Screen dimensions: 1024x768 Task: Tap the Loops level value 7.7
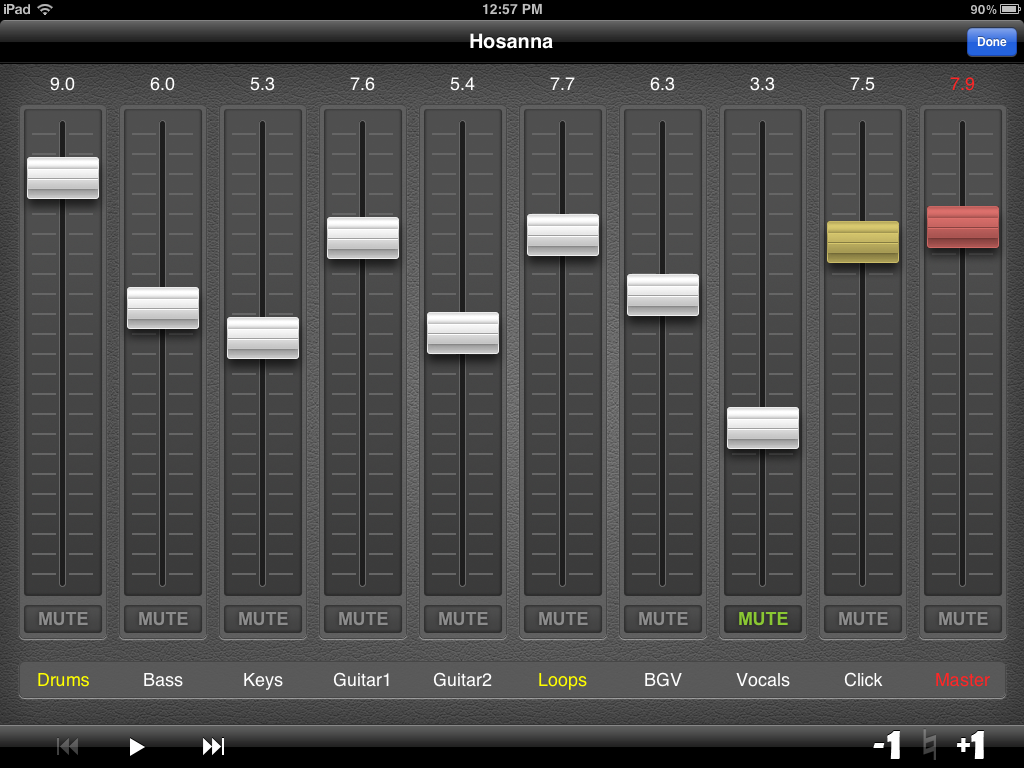tap(562, 84)
